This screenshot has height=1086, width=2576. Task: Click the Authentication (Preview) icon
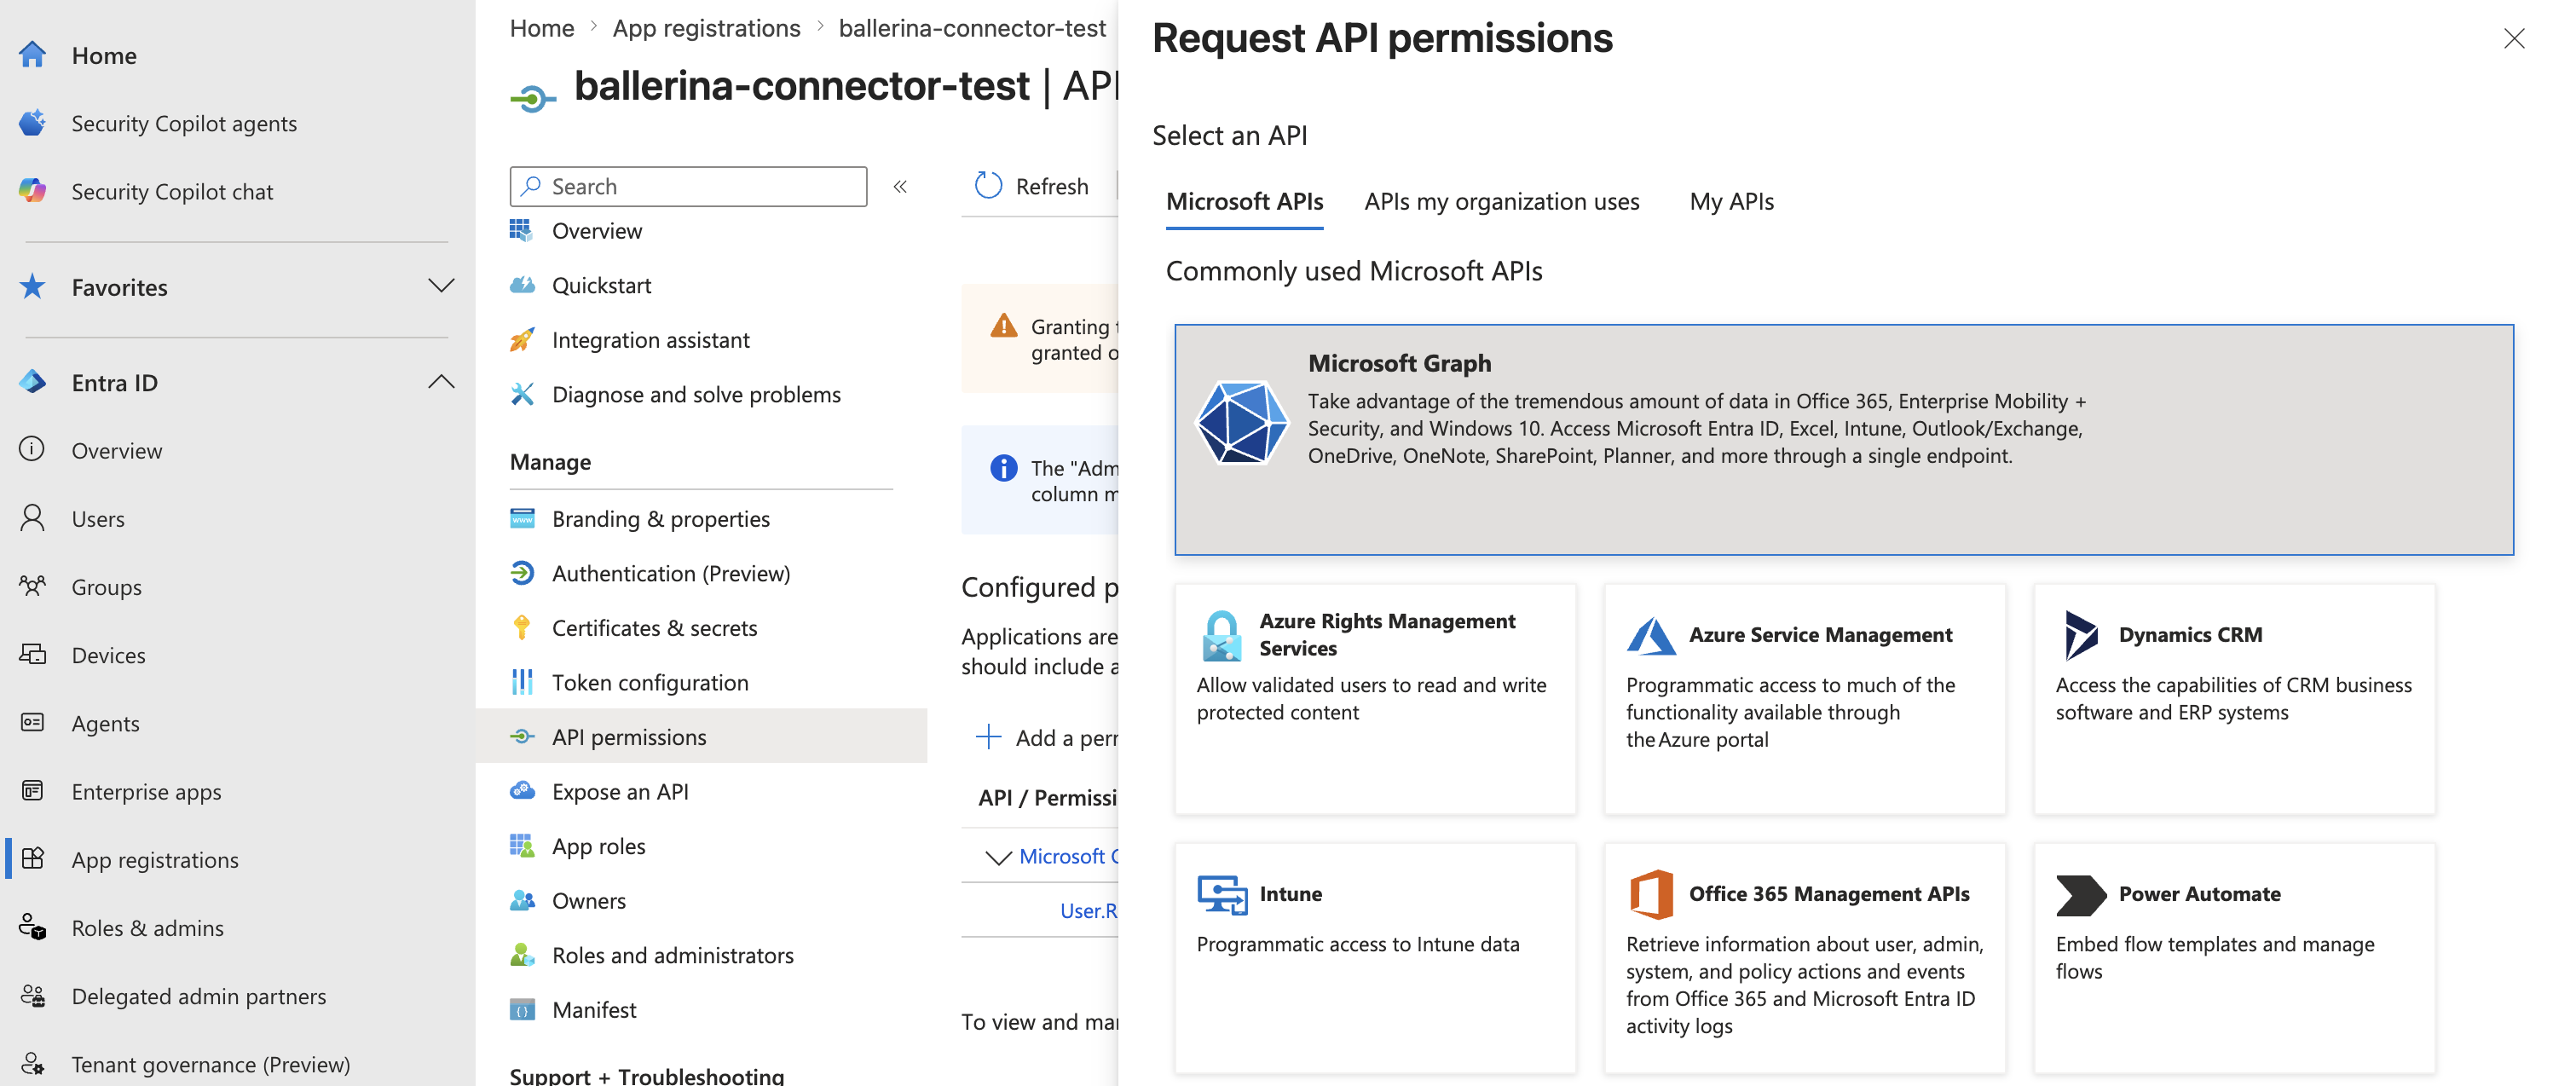click(522, 573)
